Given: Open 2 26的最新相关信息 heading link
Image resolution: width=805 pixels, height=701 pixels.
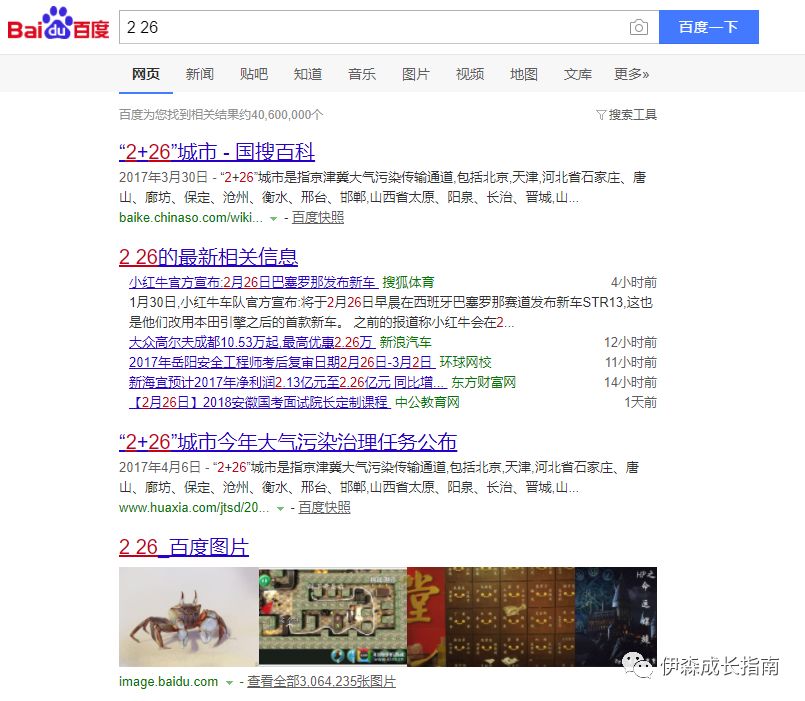Looking at the screenshot, I should coord(208,257).
